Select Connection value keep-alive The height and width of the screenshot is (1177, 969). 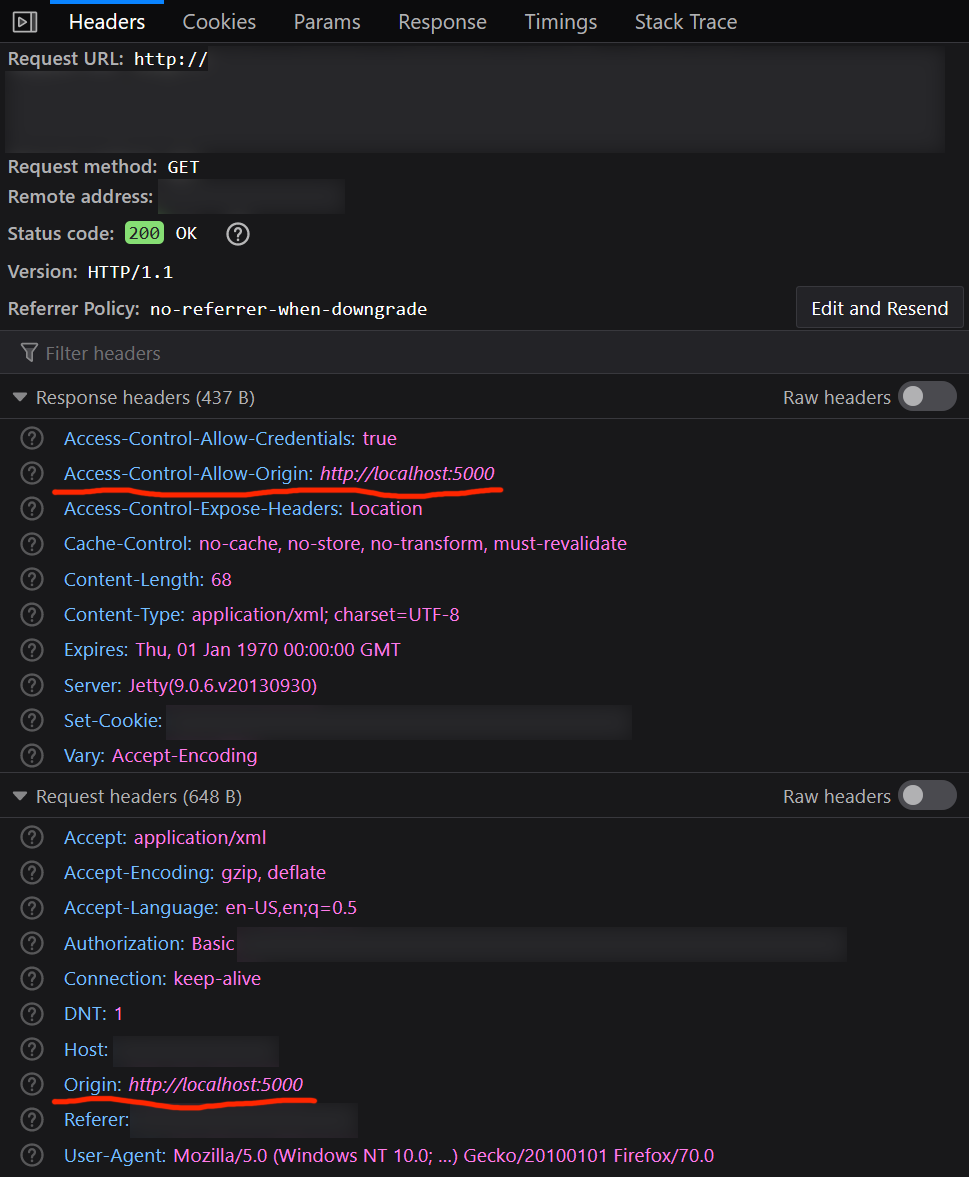click(217, 979)
